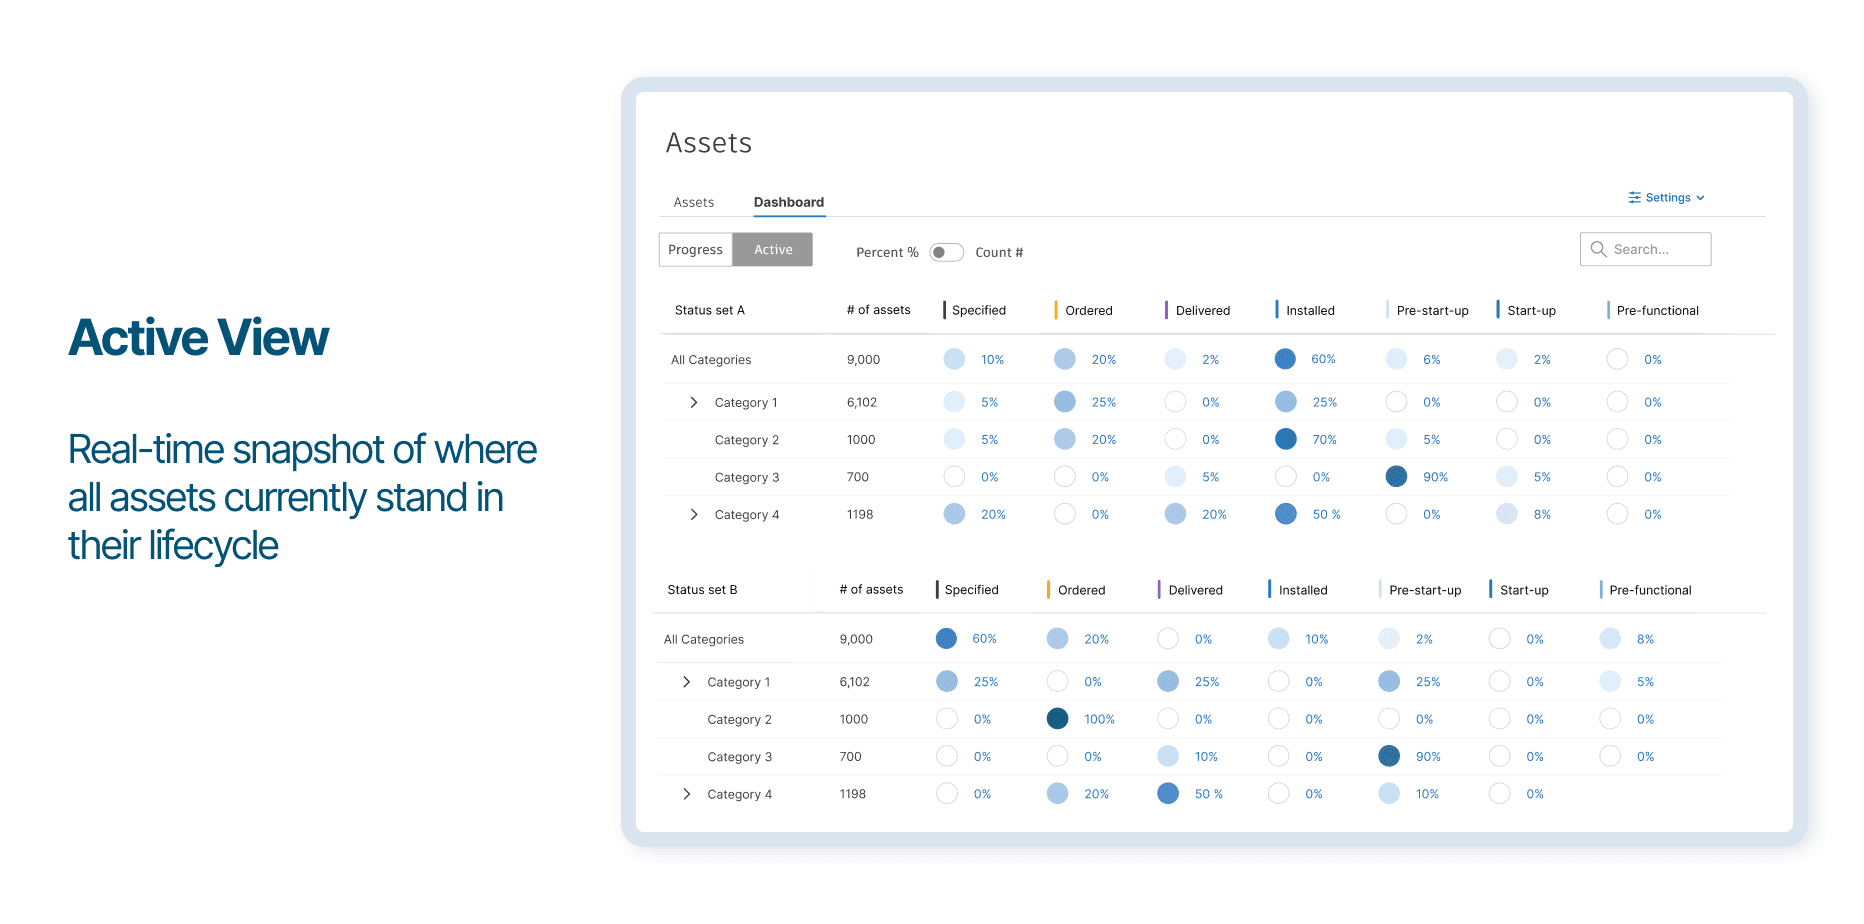Click 9,000 asset count in Status set B
This screenshot has width=1864, height=924.
(x=856, y=639)
